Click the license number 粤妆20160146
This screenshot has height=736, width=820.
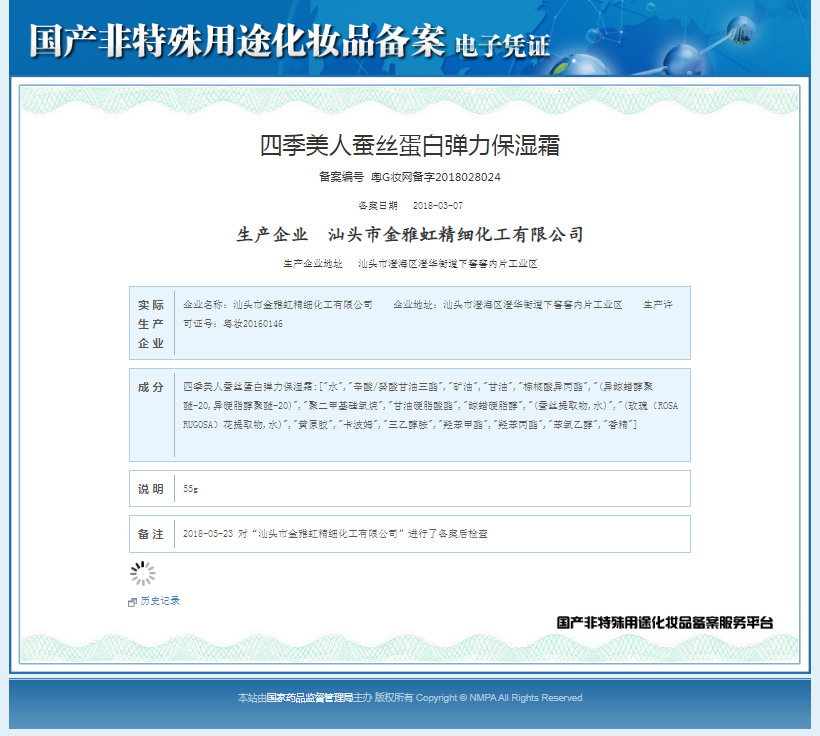coord(253,324)
